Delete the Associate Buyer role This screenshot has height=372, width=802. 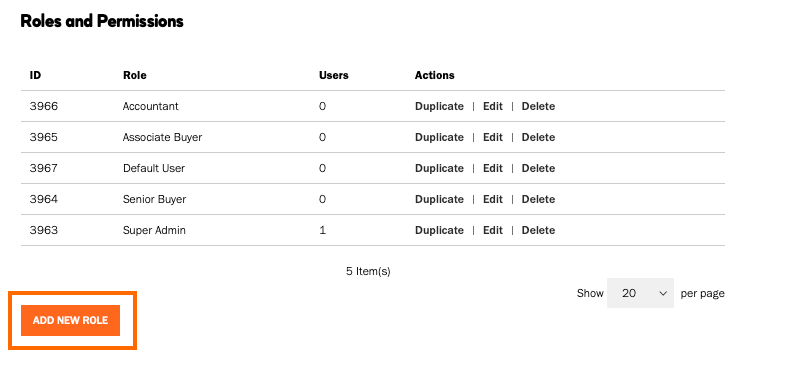pos(538,137)
